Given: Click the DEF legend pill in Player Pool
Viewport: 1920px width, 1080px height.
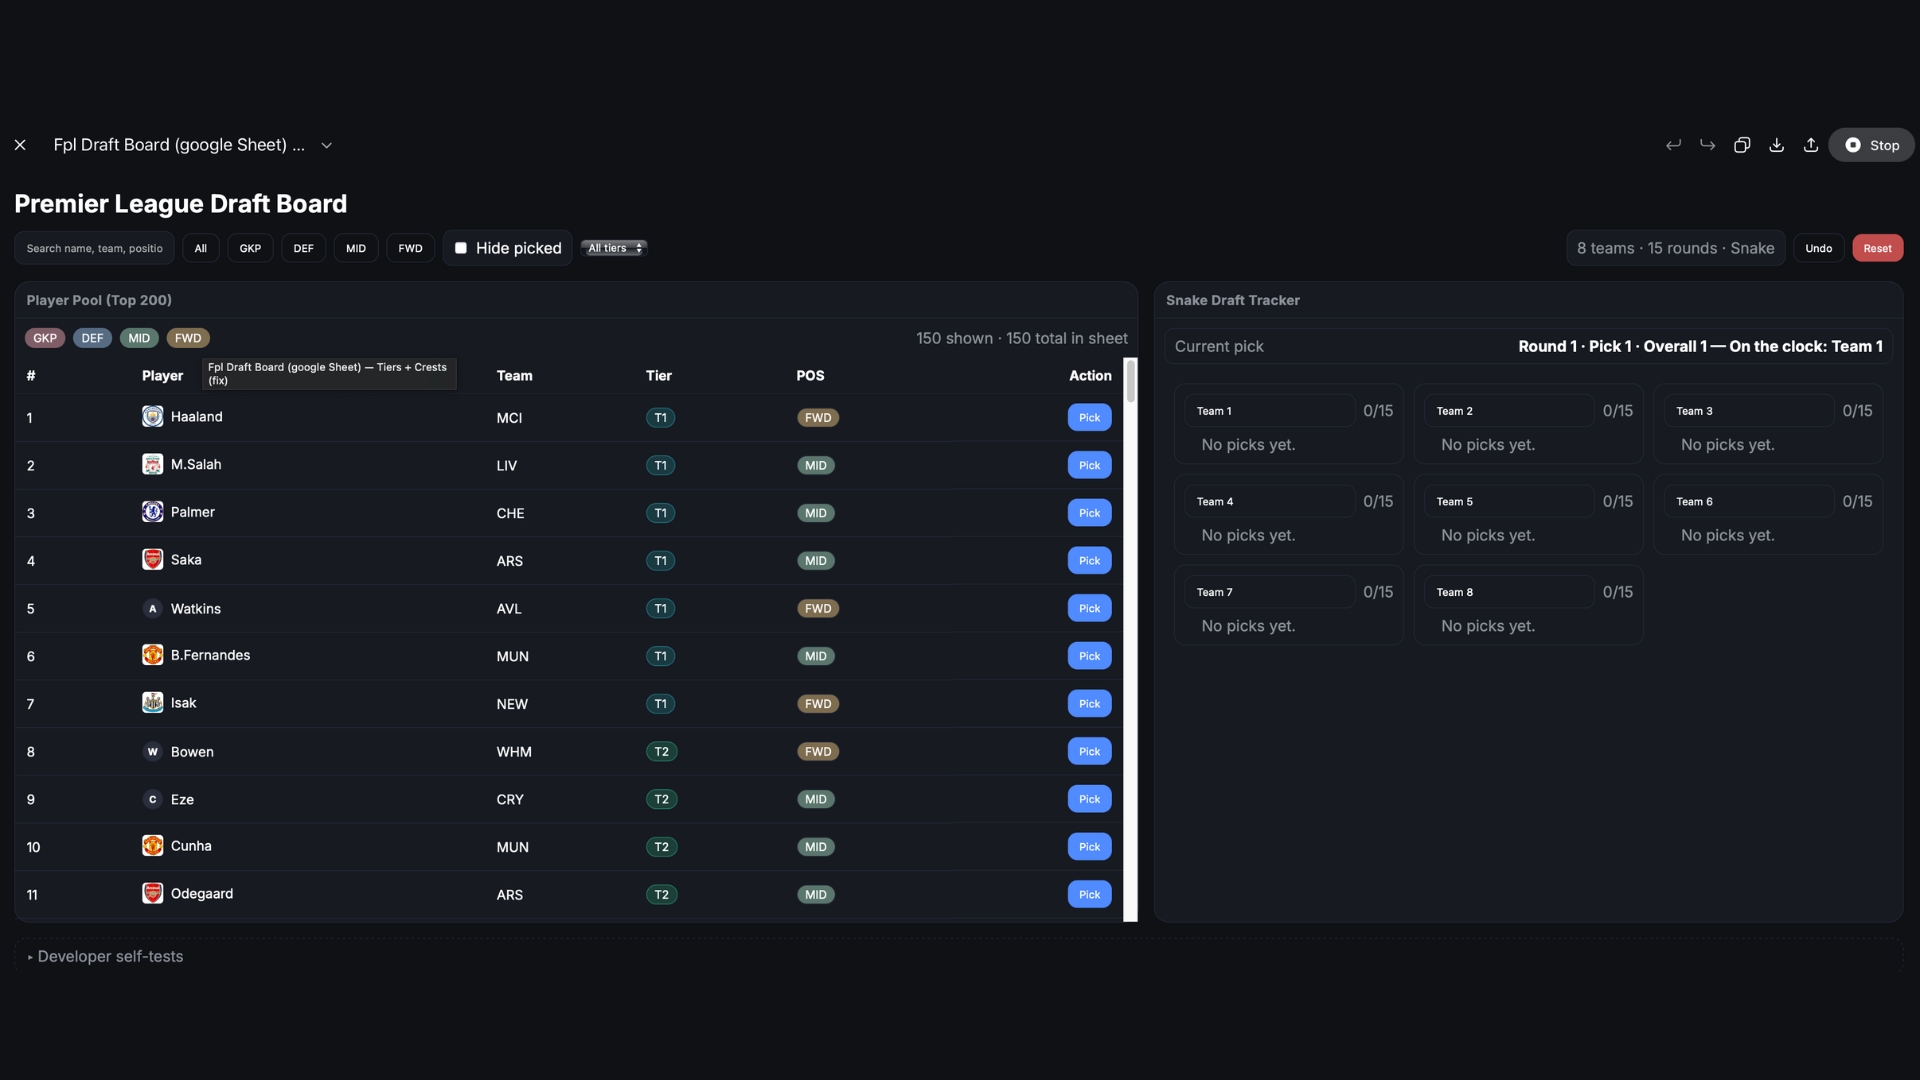Looking at the screenshot, I should [x=92, y=338].
